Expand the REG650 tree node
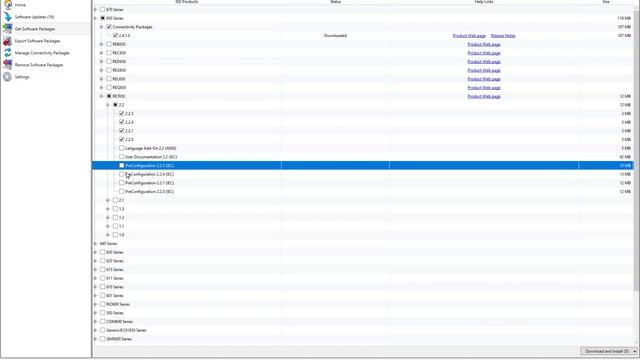Image resolution: width=640 pixels, height=360 pixels. point(102,70)
